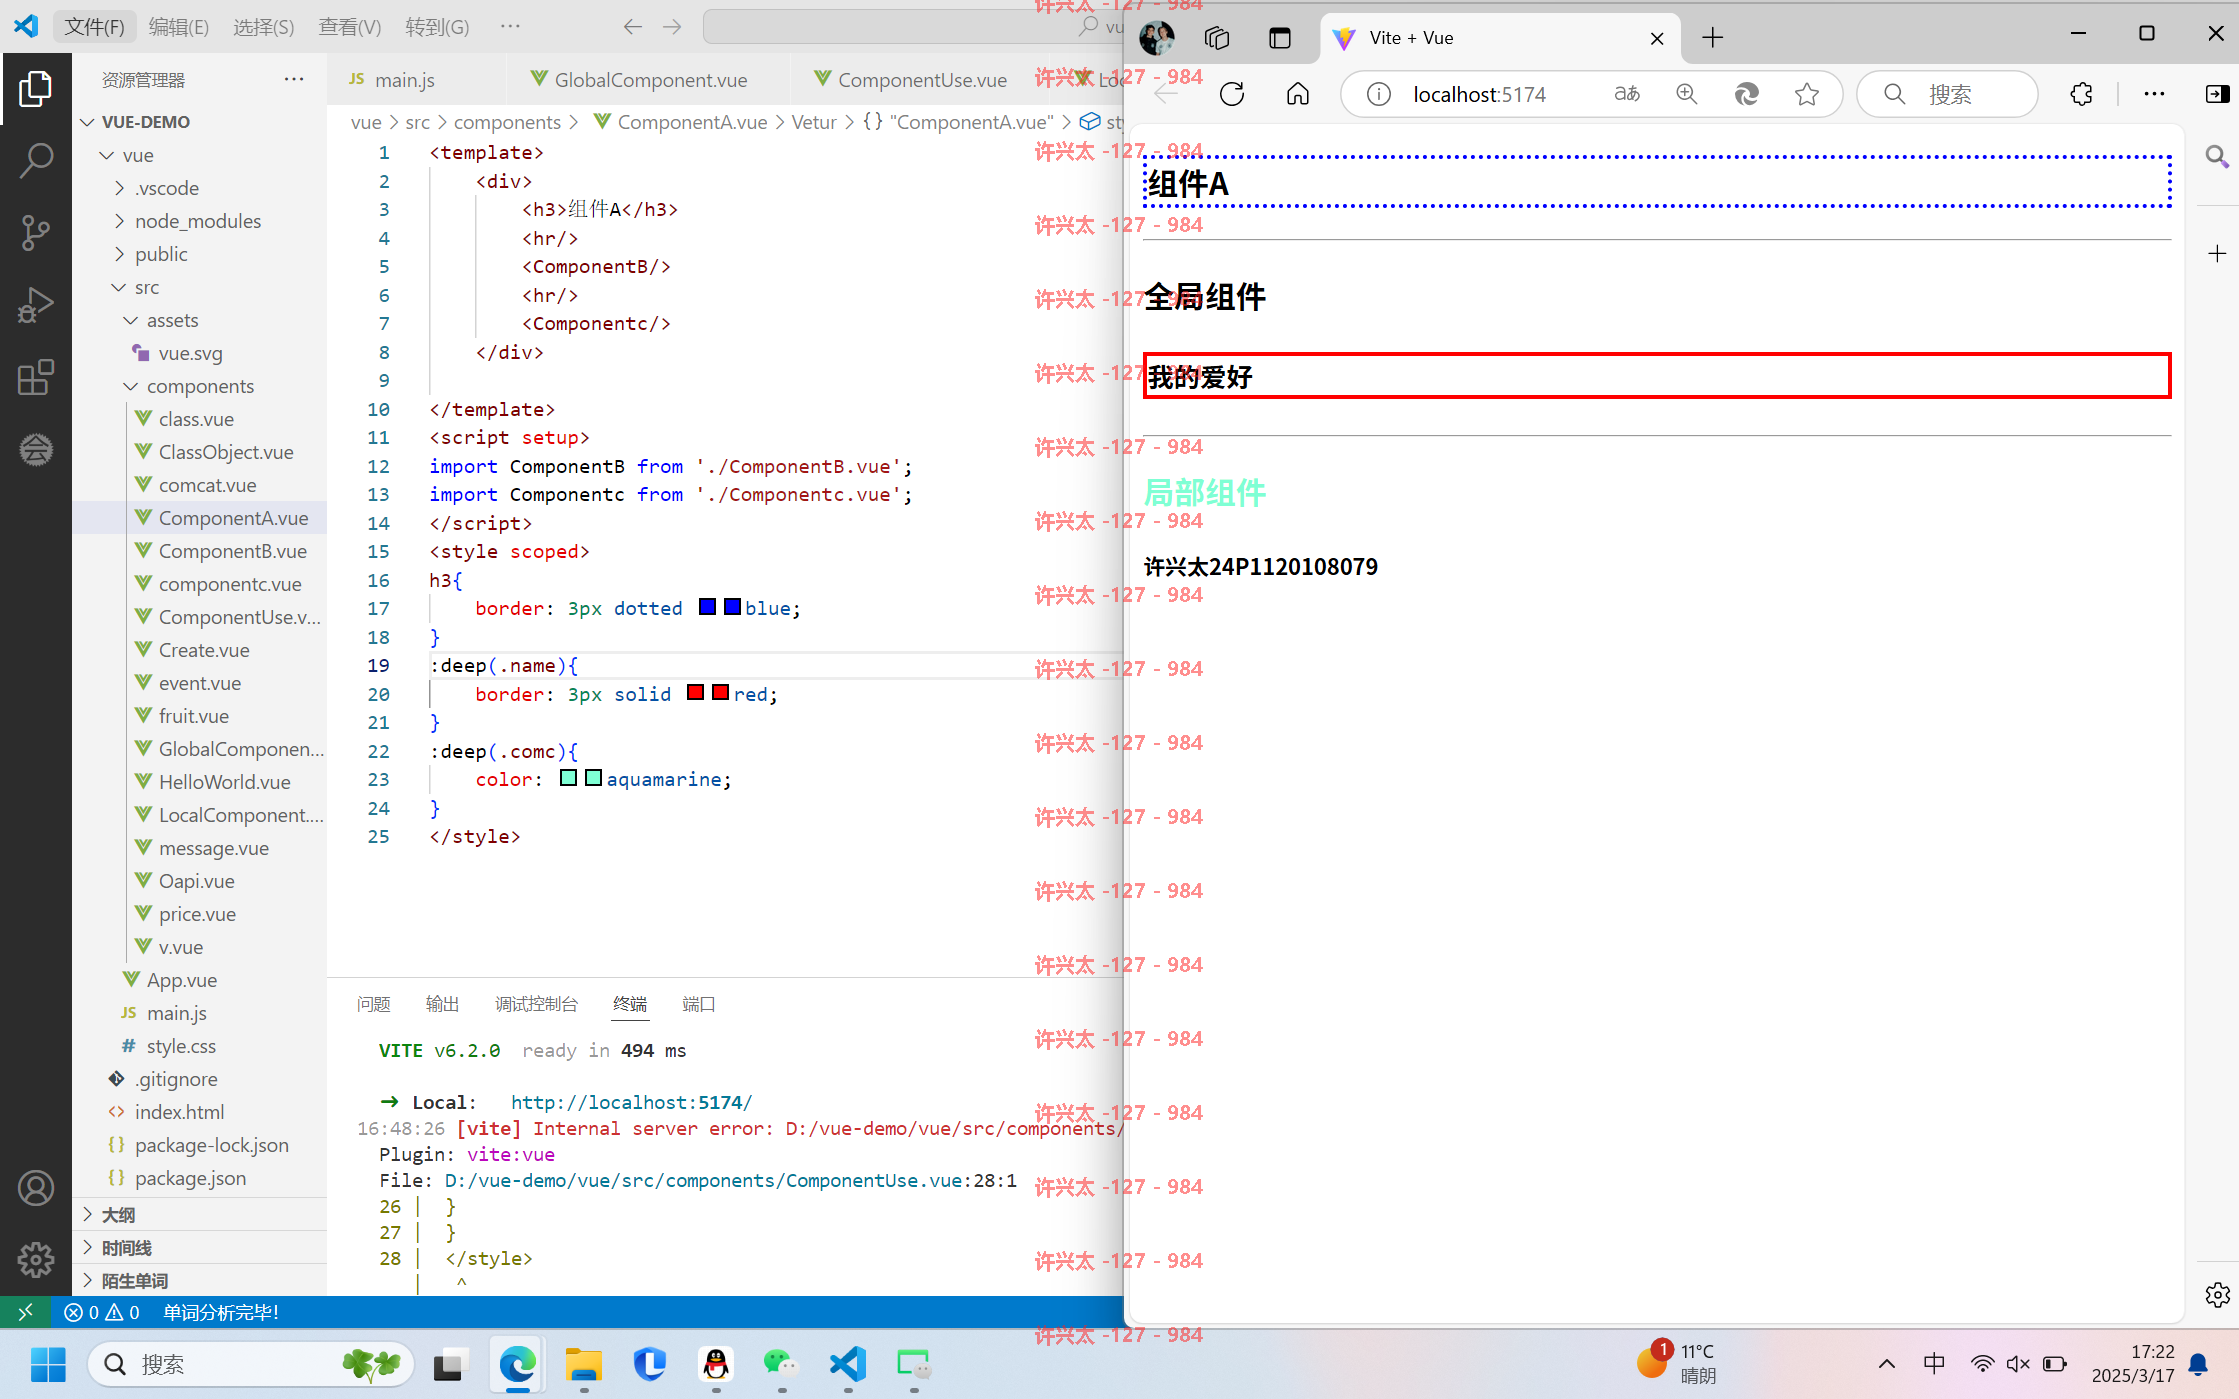2239x1399 pixels.
Task: Click components breadcrumb in editor path
Action: (x=507, y=122)
